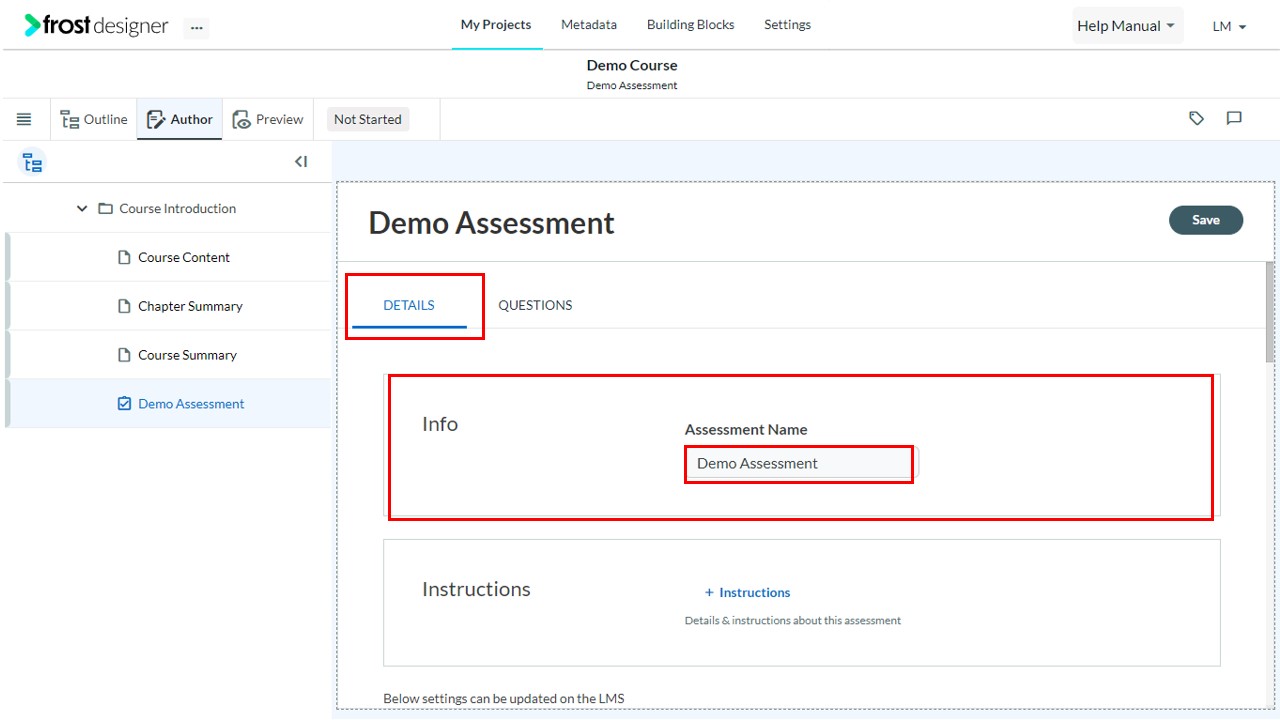Click the tag icon in toolbar
The height and width of the screenshot is (720, 1280).
click(x=1196, y=118)
